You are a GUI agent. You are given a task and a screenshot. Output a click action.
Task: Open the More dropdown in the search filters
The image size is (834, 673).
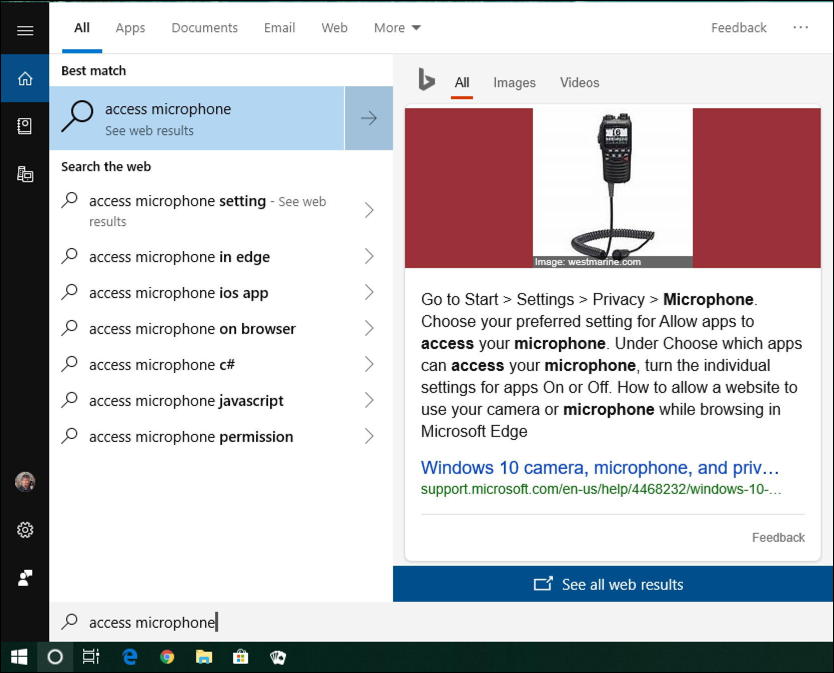[x=396, y=28]
